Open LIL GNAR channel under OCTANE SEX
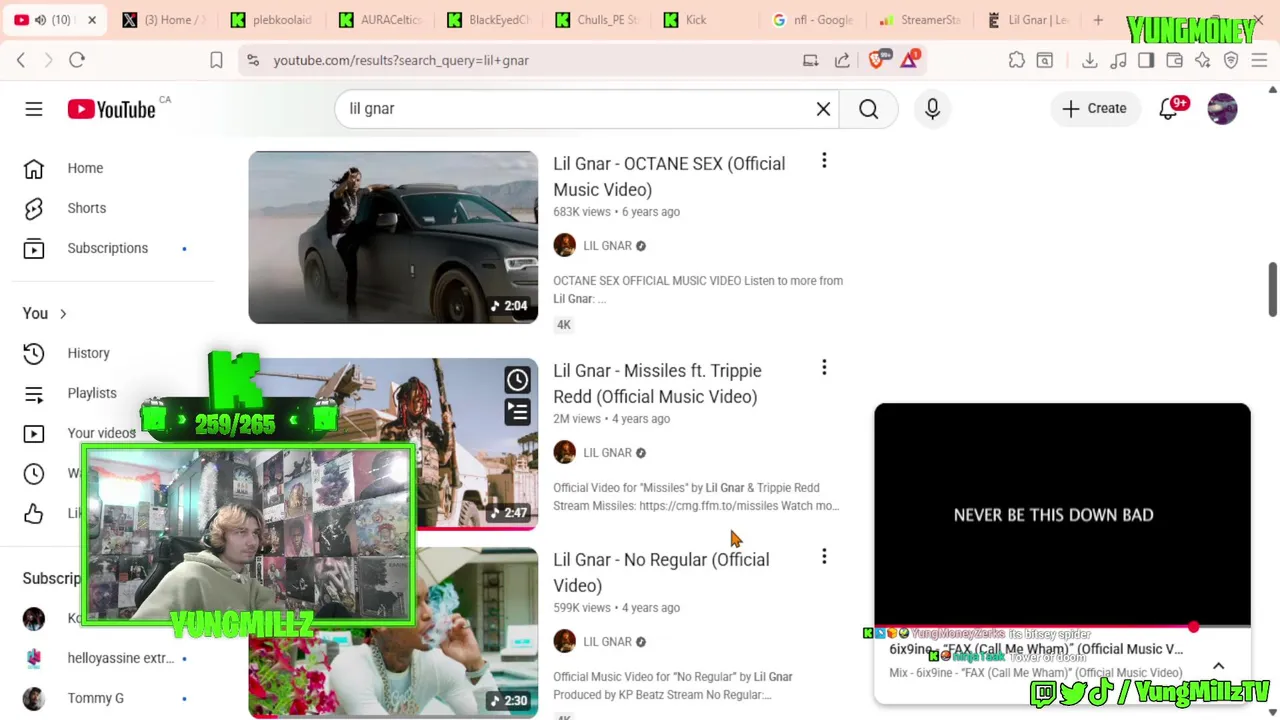 tap(607, 245)
